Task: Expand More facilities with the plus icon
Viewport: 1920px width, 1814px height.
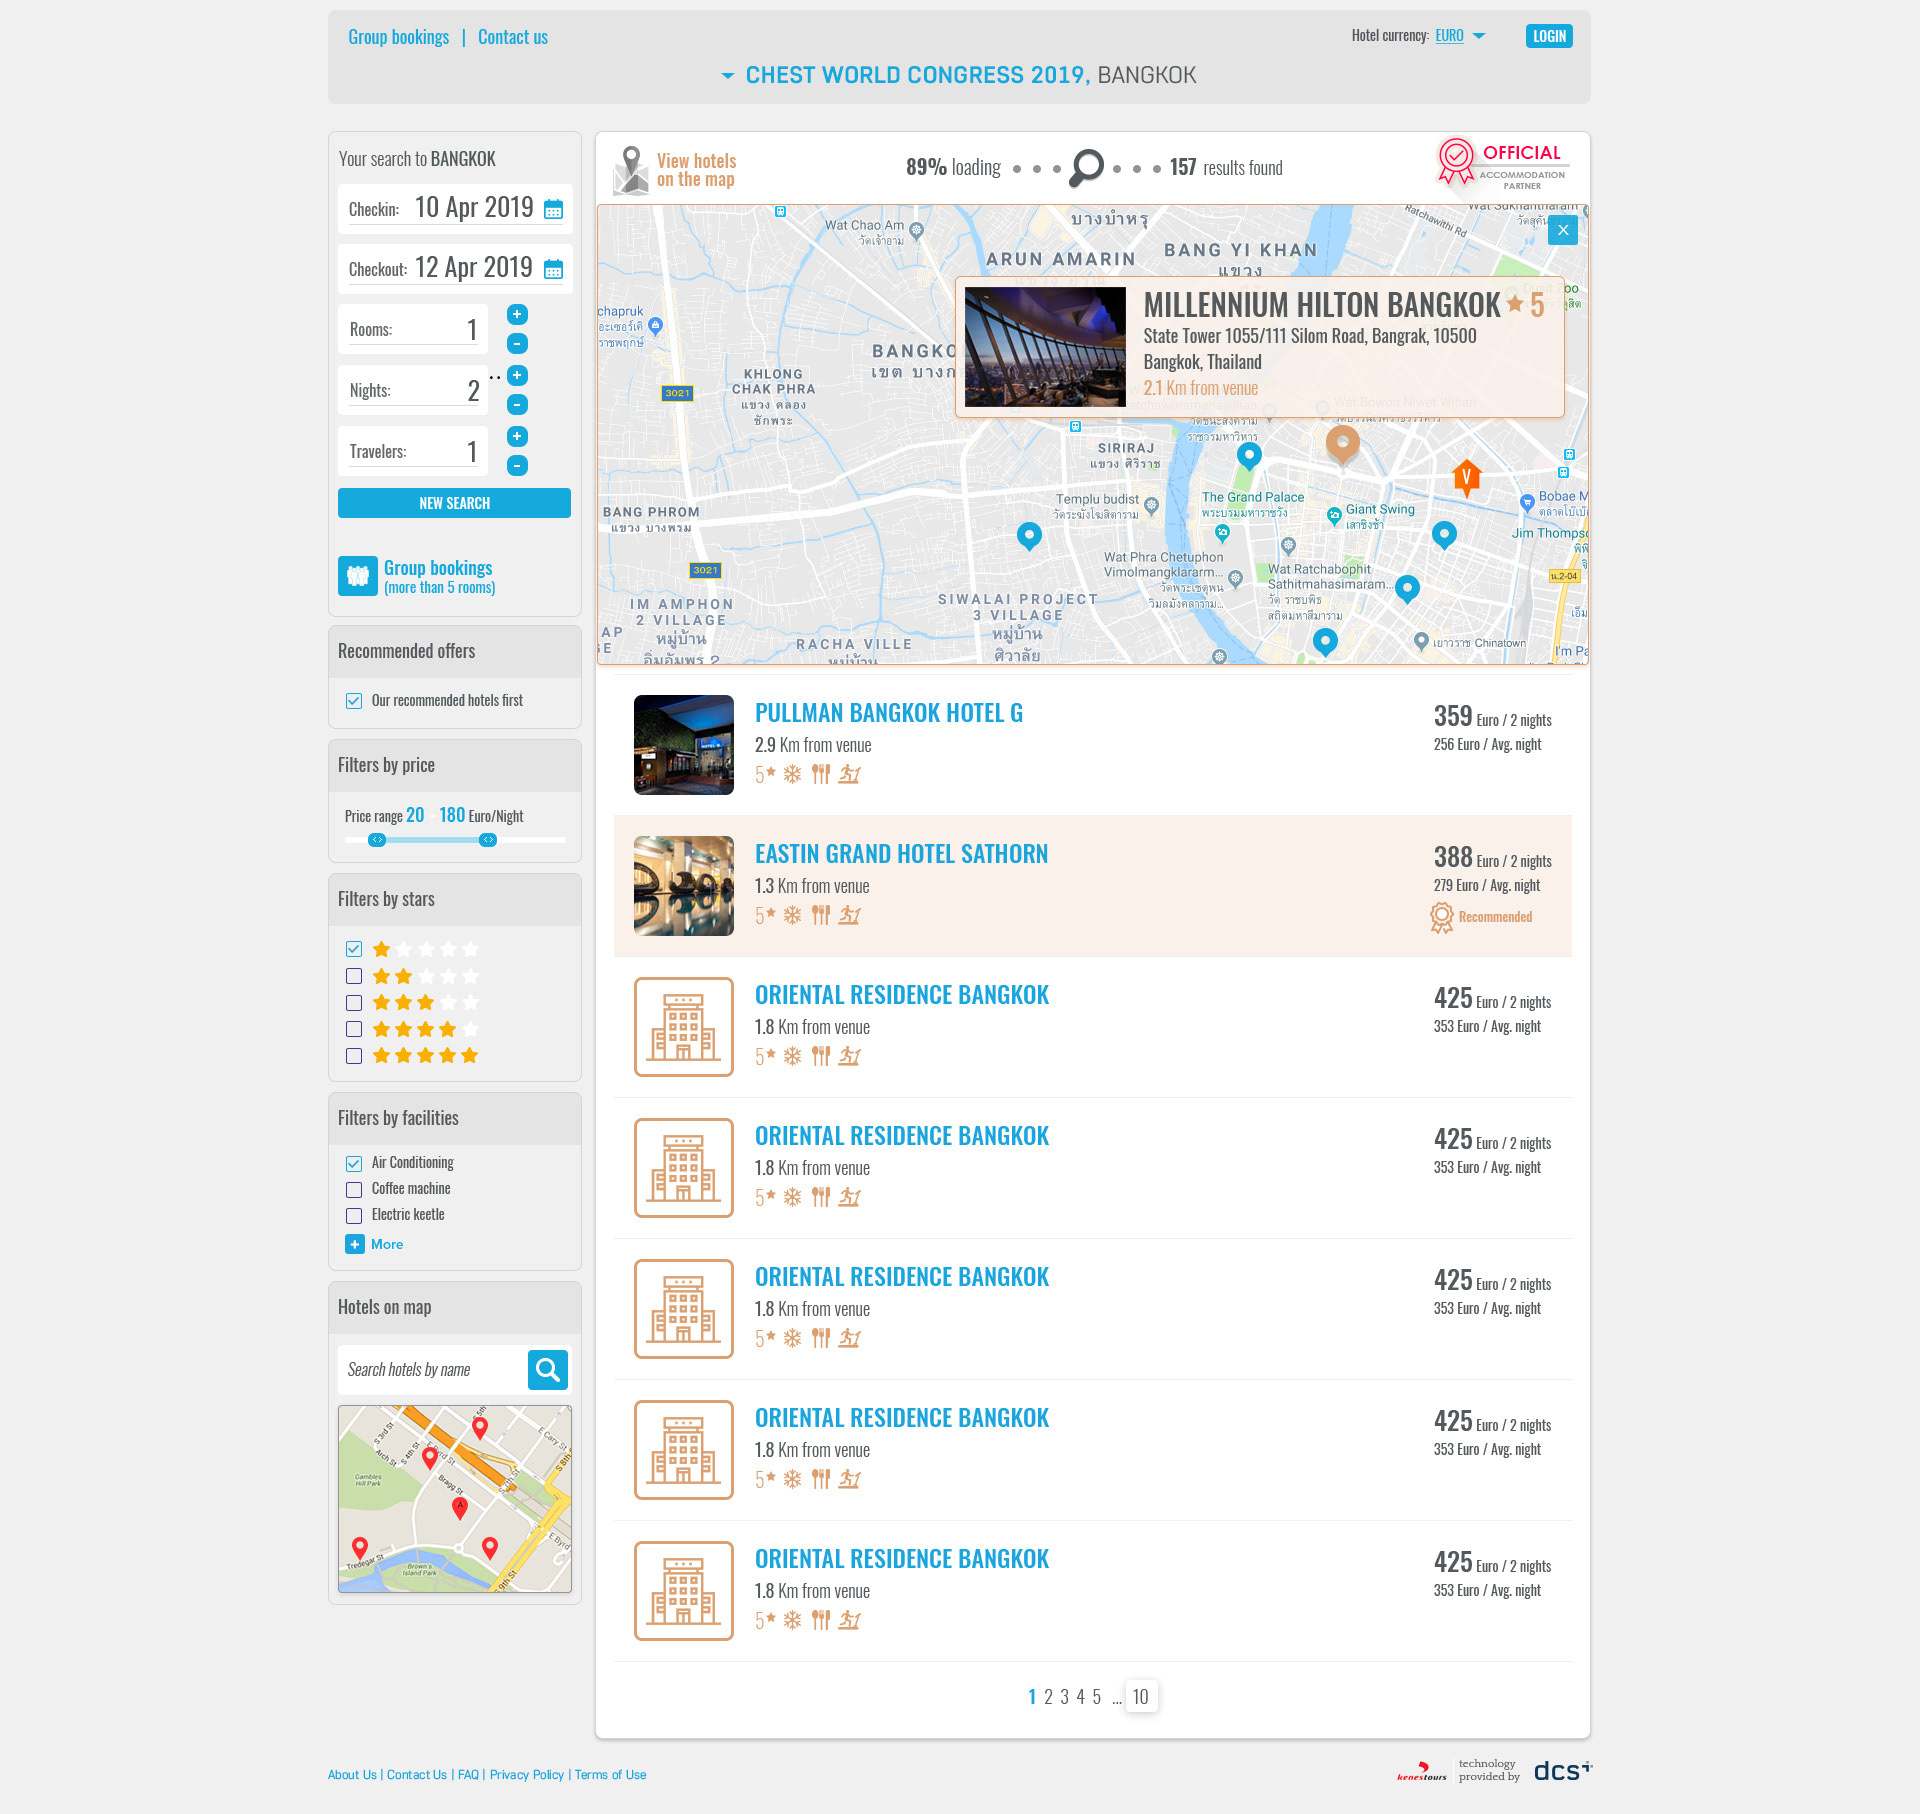Action: pyautogui.click(x=355, y=1244)
